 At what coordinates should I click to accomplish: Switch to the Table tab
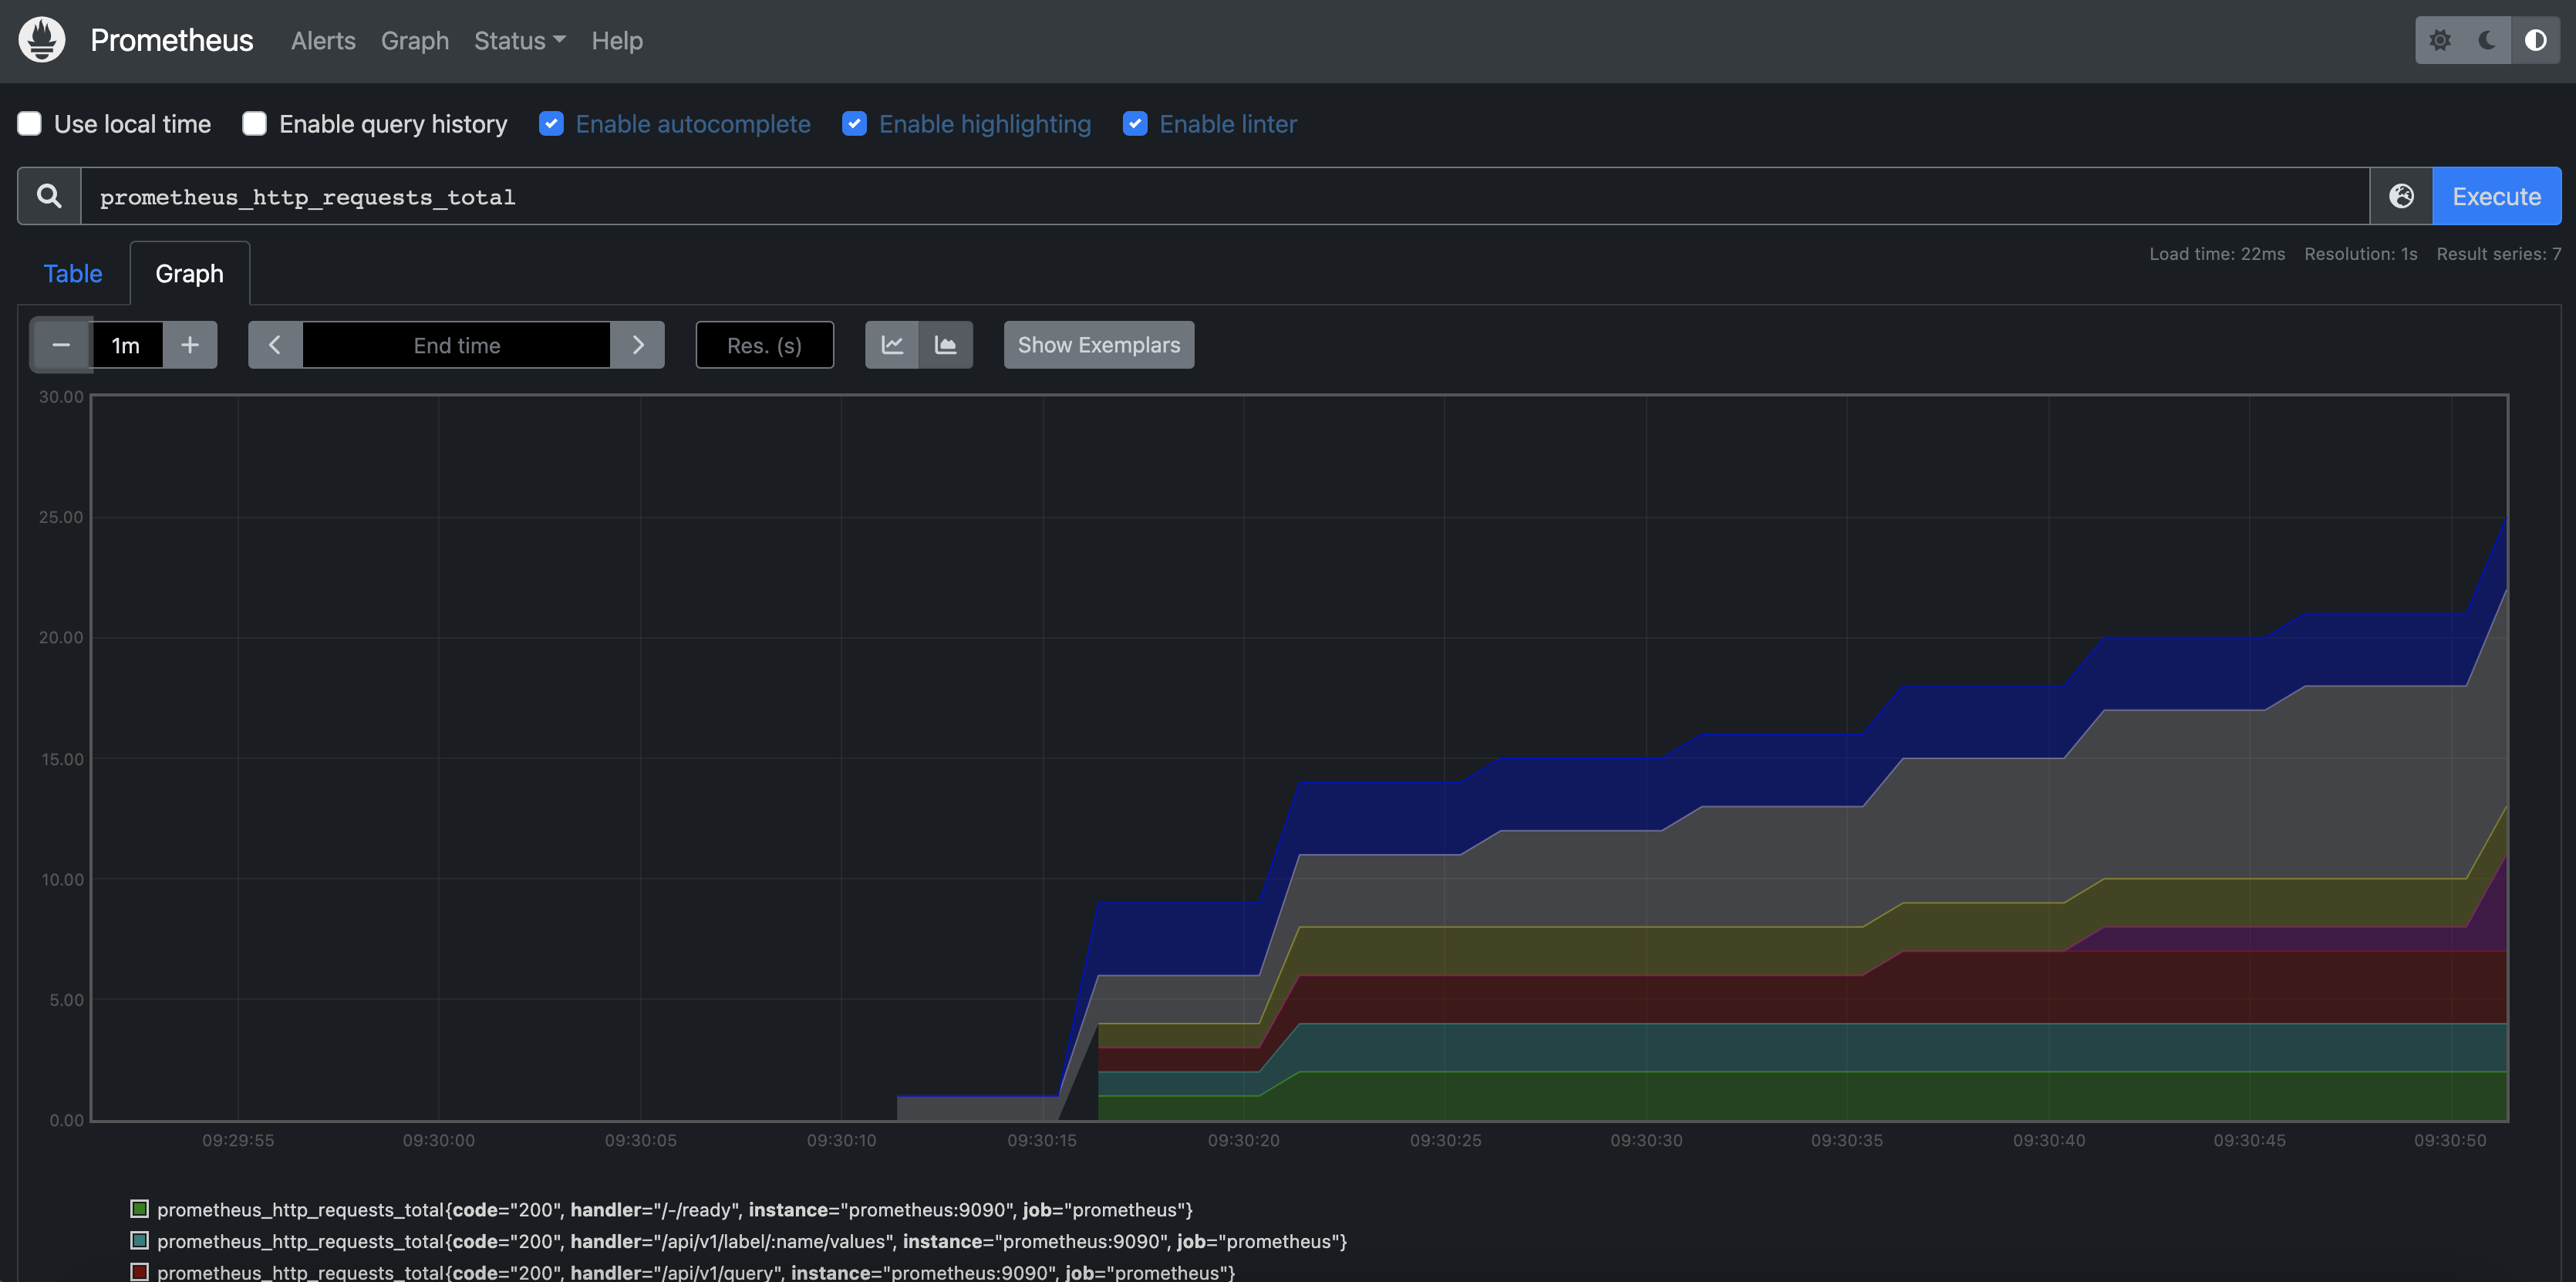pos(73,274)
